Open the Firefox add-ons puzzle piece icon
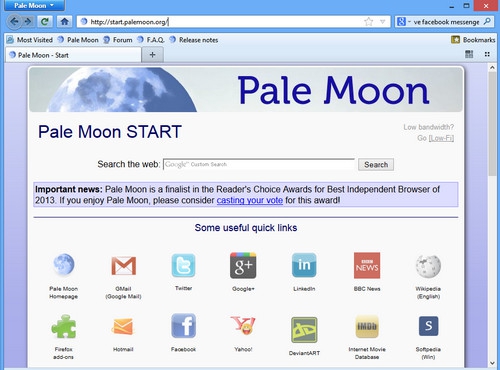 click(64, 327)
